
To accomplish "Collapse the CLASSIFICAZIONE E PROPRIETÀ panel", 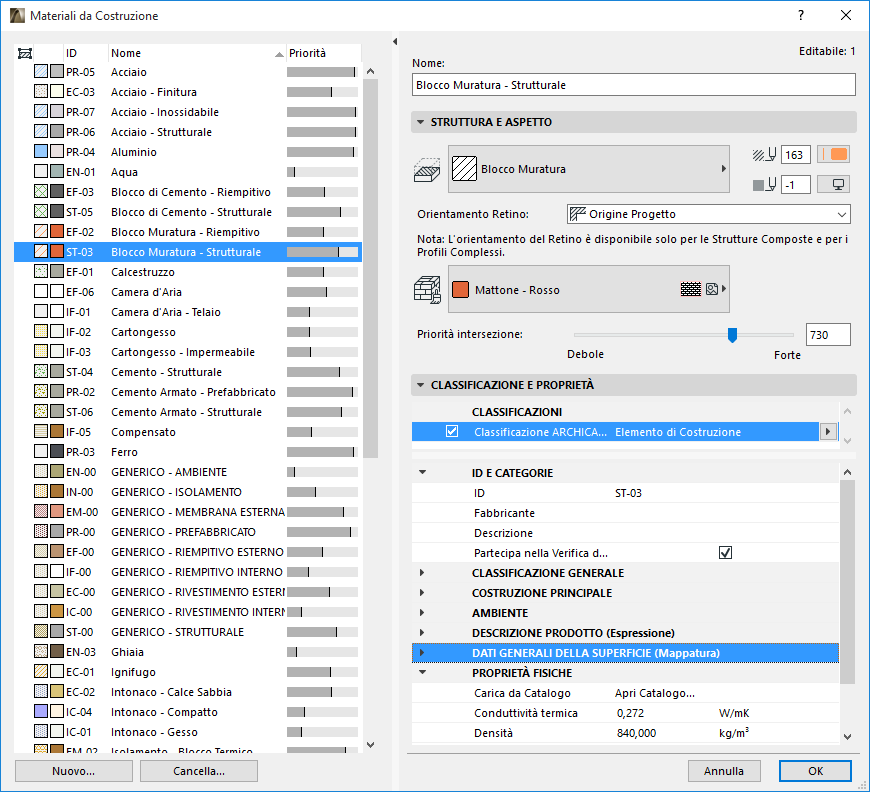I will [x=421, y=385].
